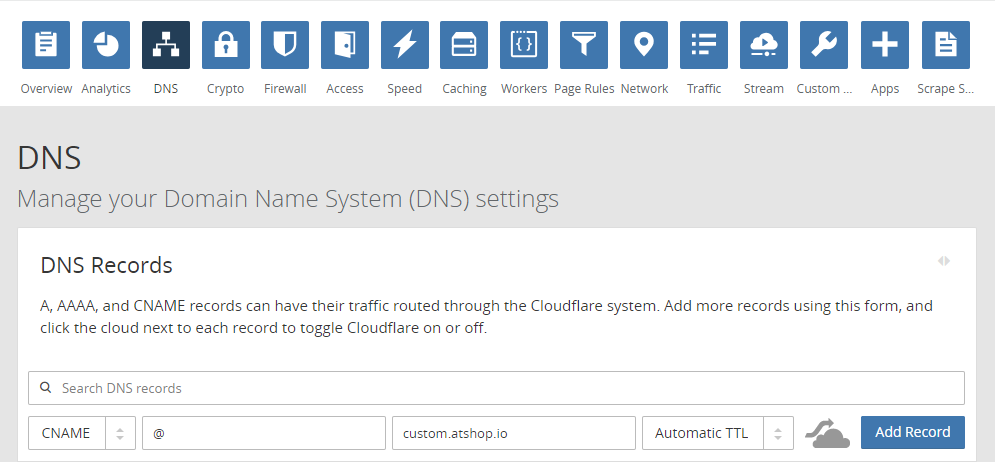Expand the Automatic TTL dropdown
The height and width of the screenshot is (462, 995).
[x=717, y=433]
